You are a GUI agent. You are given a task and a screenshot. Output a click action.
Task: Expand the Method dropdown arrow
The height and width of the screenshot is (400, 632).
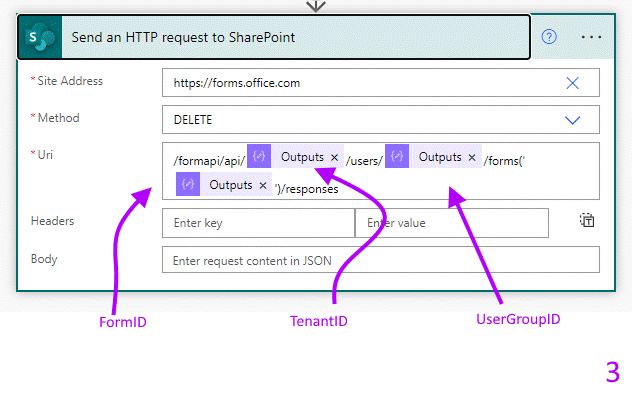572,120
